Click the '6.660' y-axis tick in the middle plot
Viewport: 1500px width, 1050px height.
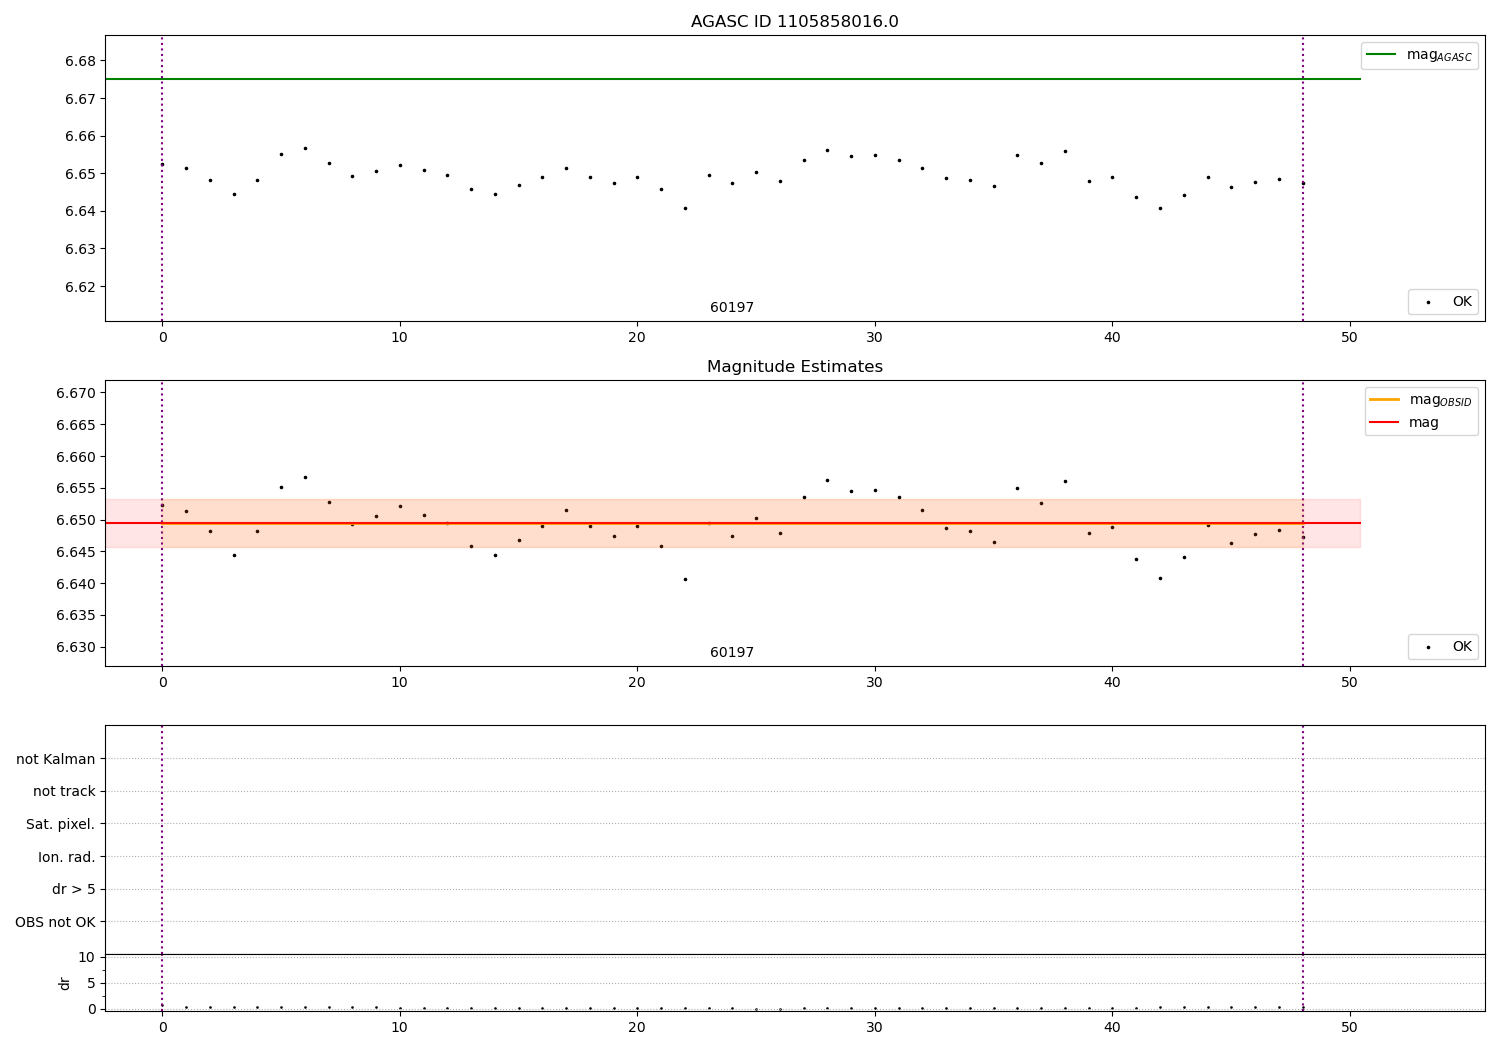(76, 457)
